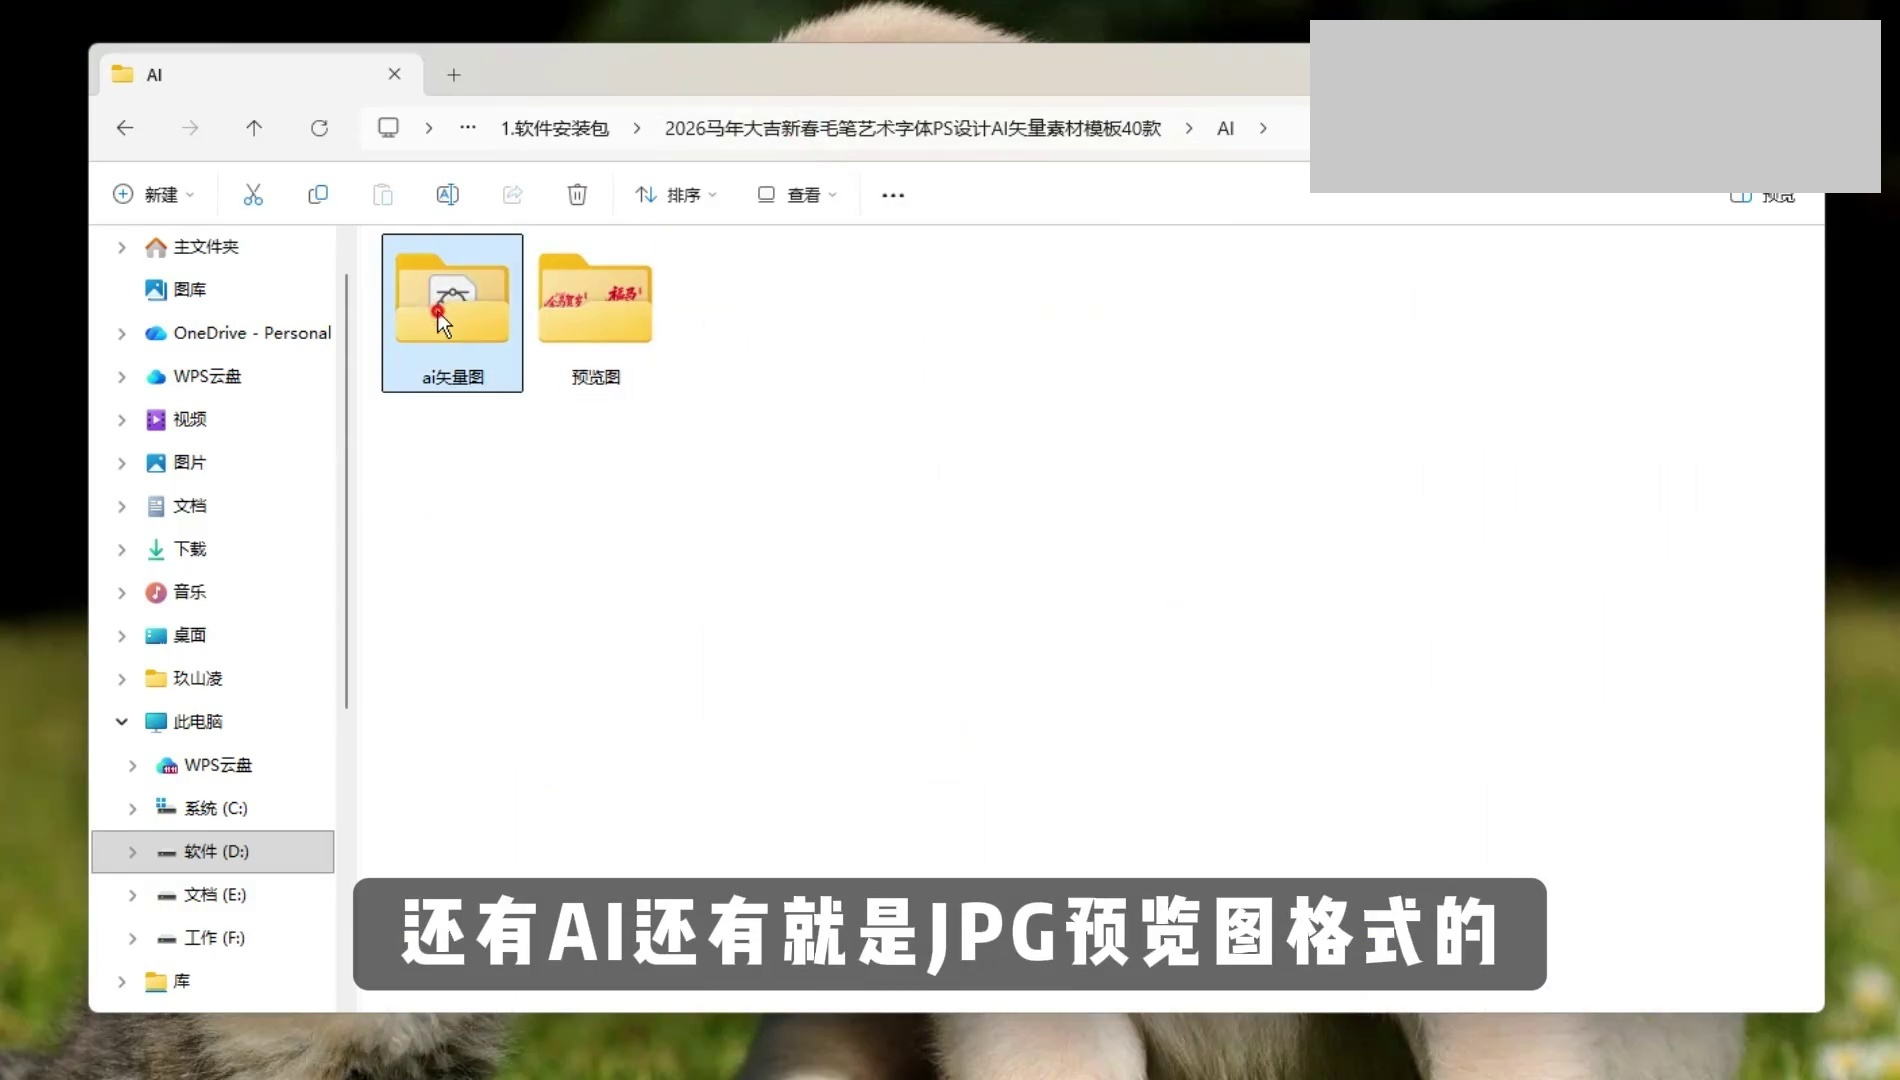The width and height of the screenshot is (1900, 1080).
Task: Select 下载 in the navigation pane
Action: (190, 549)
